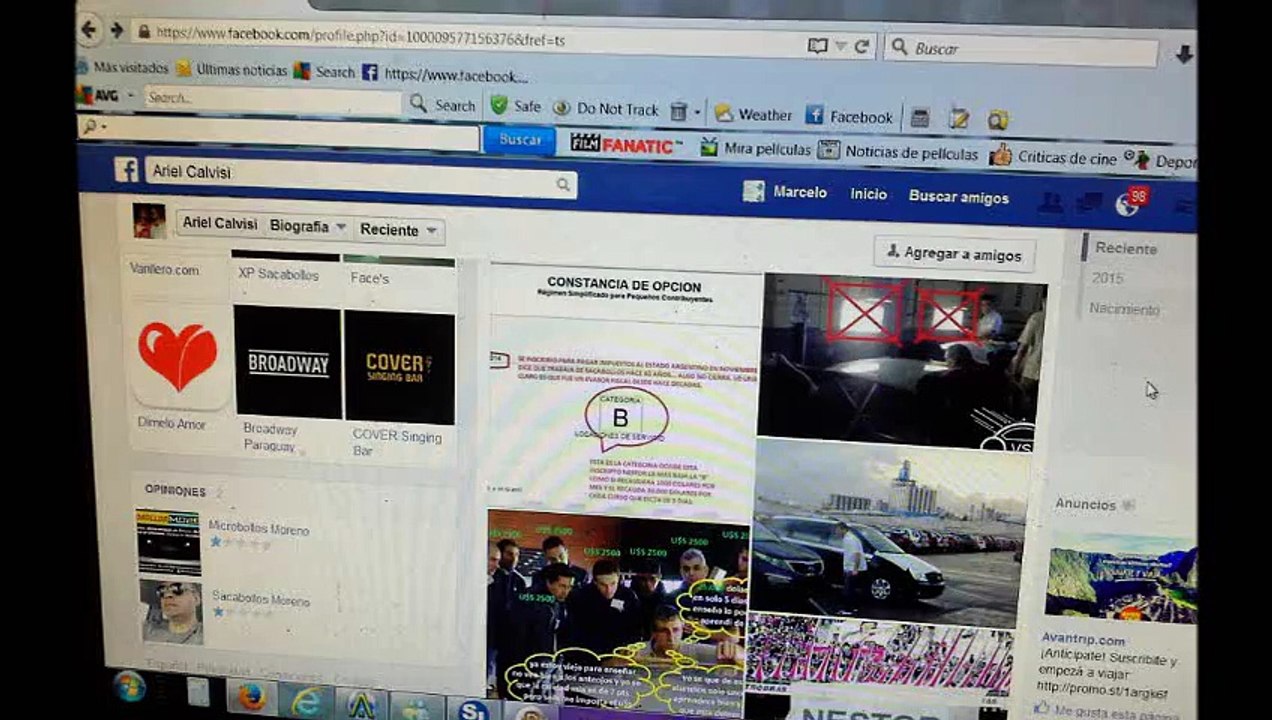The image size is (1272, 720).
Task: Go to Inicio in Facebook header
Action: tap(868, 194)
